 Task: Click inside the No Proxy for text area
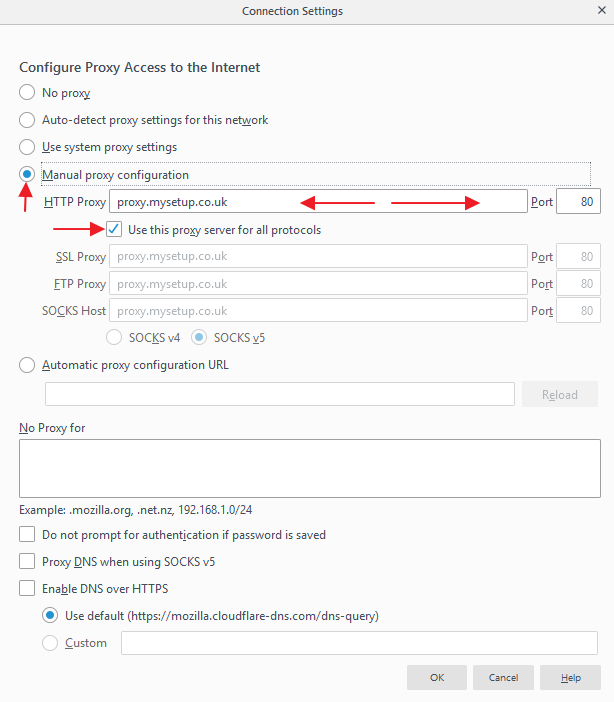tap(309, 468)
